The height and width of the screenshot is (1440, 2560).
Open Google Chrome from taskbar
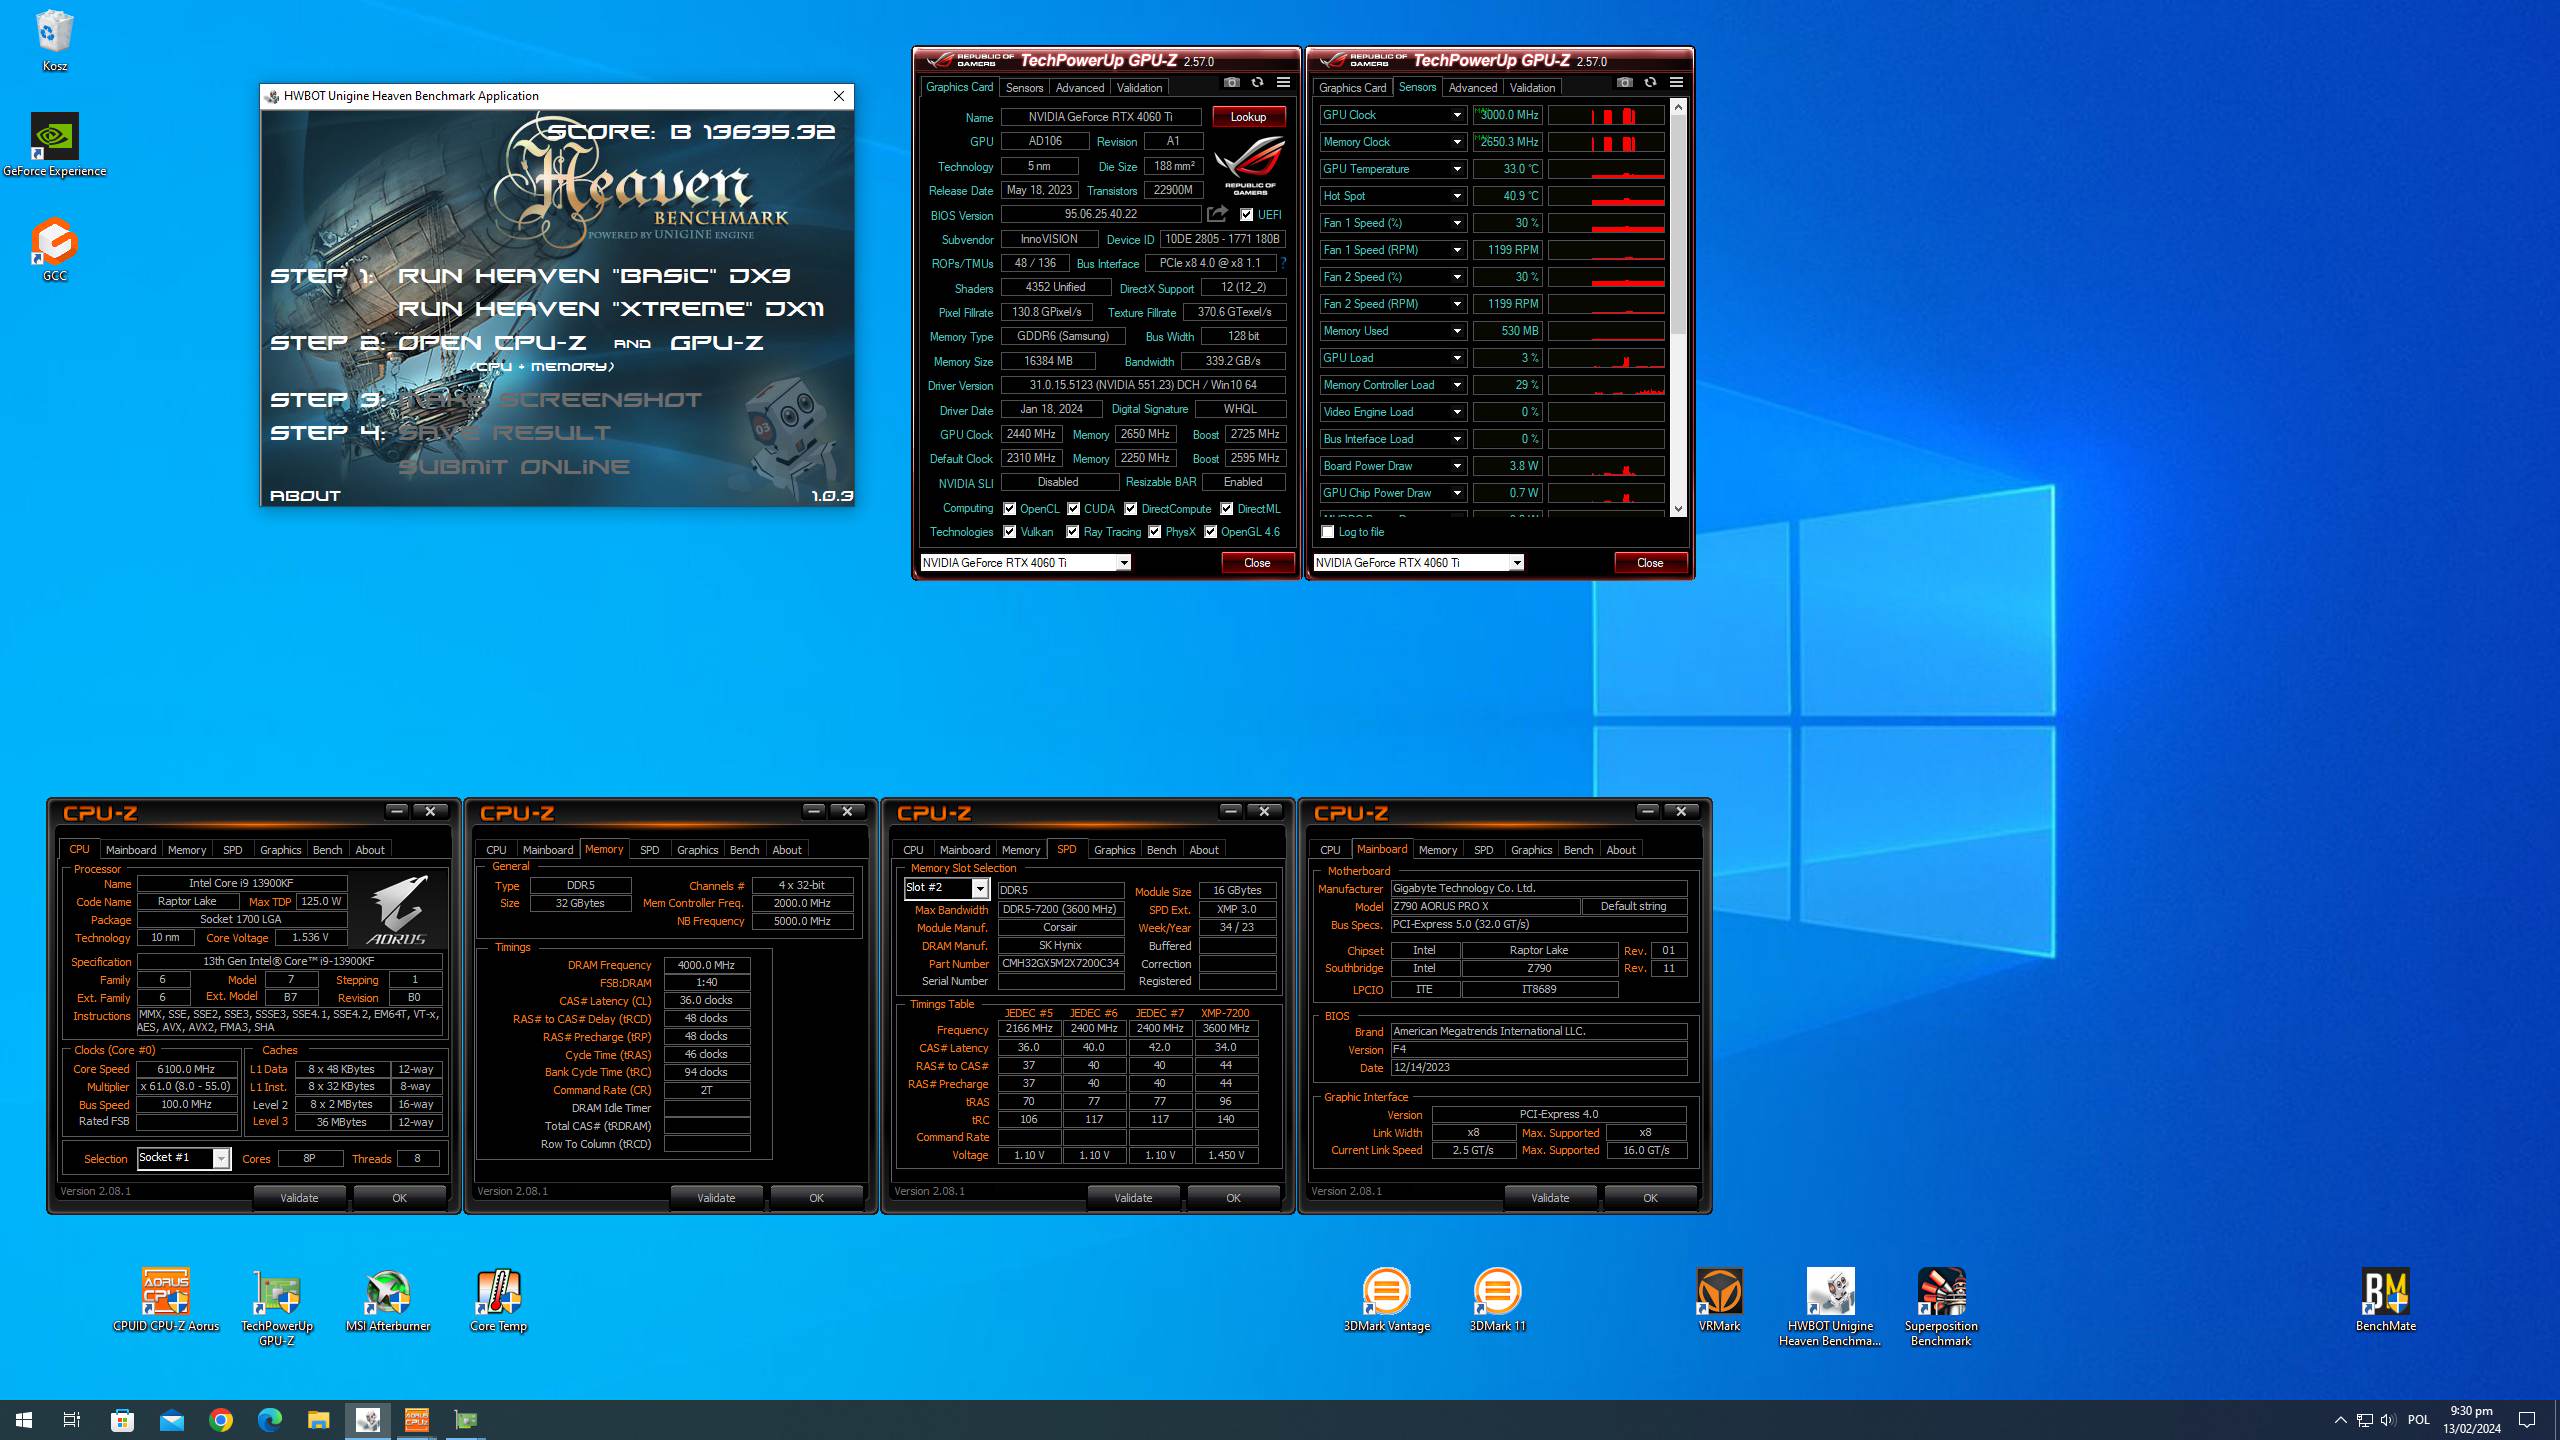(221, 1419)
